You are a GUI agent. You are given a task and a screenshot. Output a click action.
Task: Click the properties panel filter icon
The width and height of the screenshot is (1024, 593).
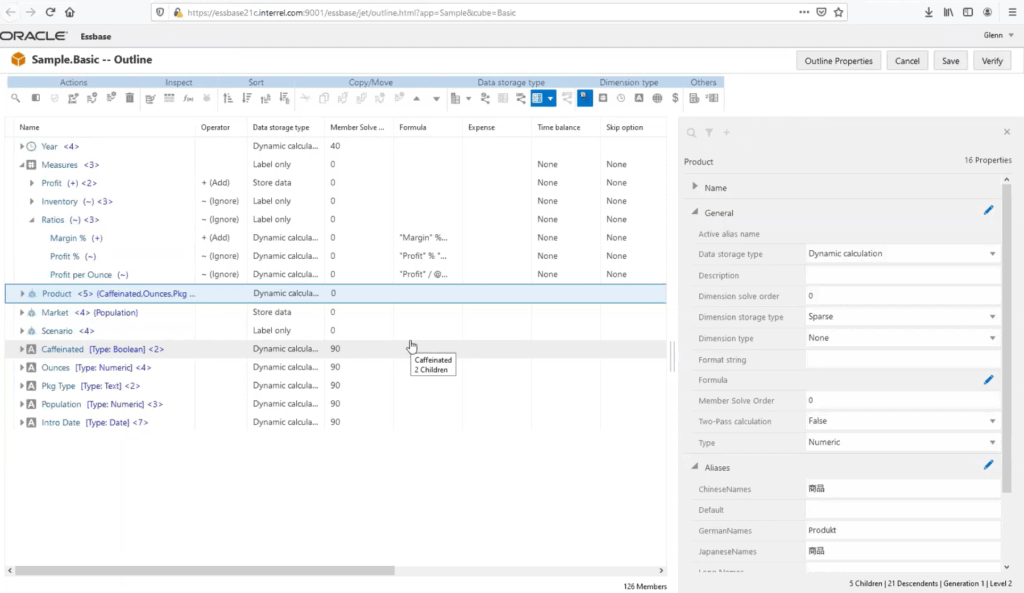pyautogui.click(x=709, y=133)
